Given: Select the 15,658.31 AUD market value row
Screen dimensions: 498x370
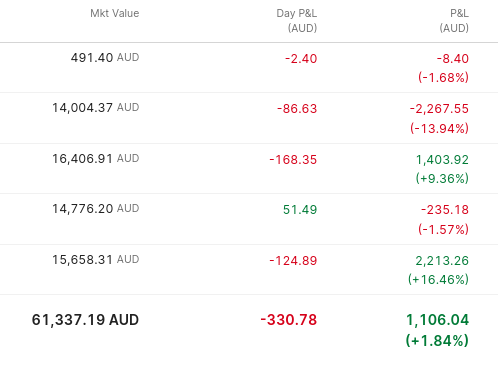Looking at the screenshot, I should (249, 270).
